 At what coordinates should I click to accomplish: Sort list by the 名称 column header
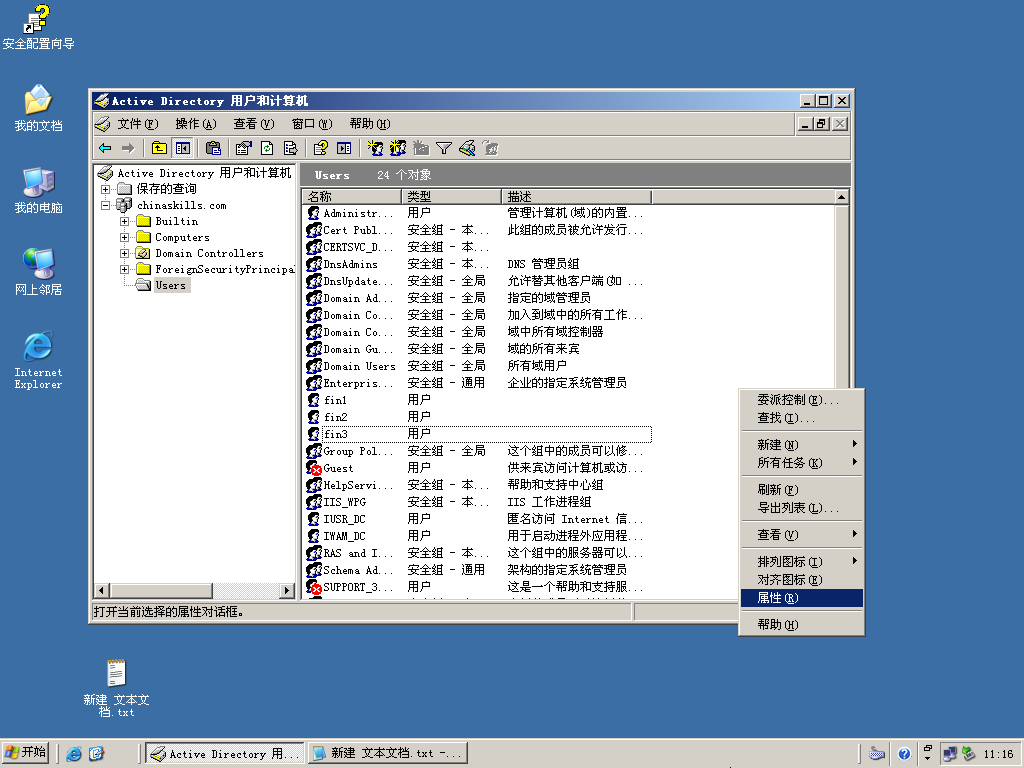click(352, 197)
